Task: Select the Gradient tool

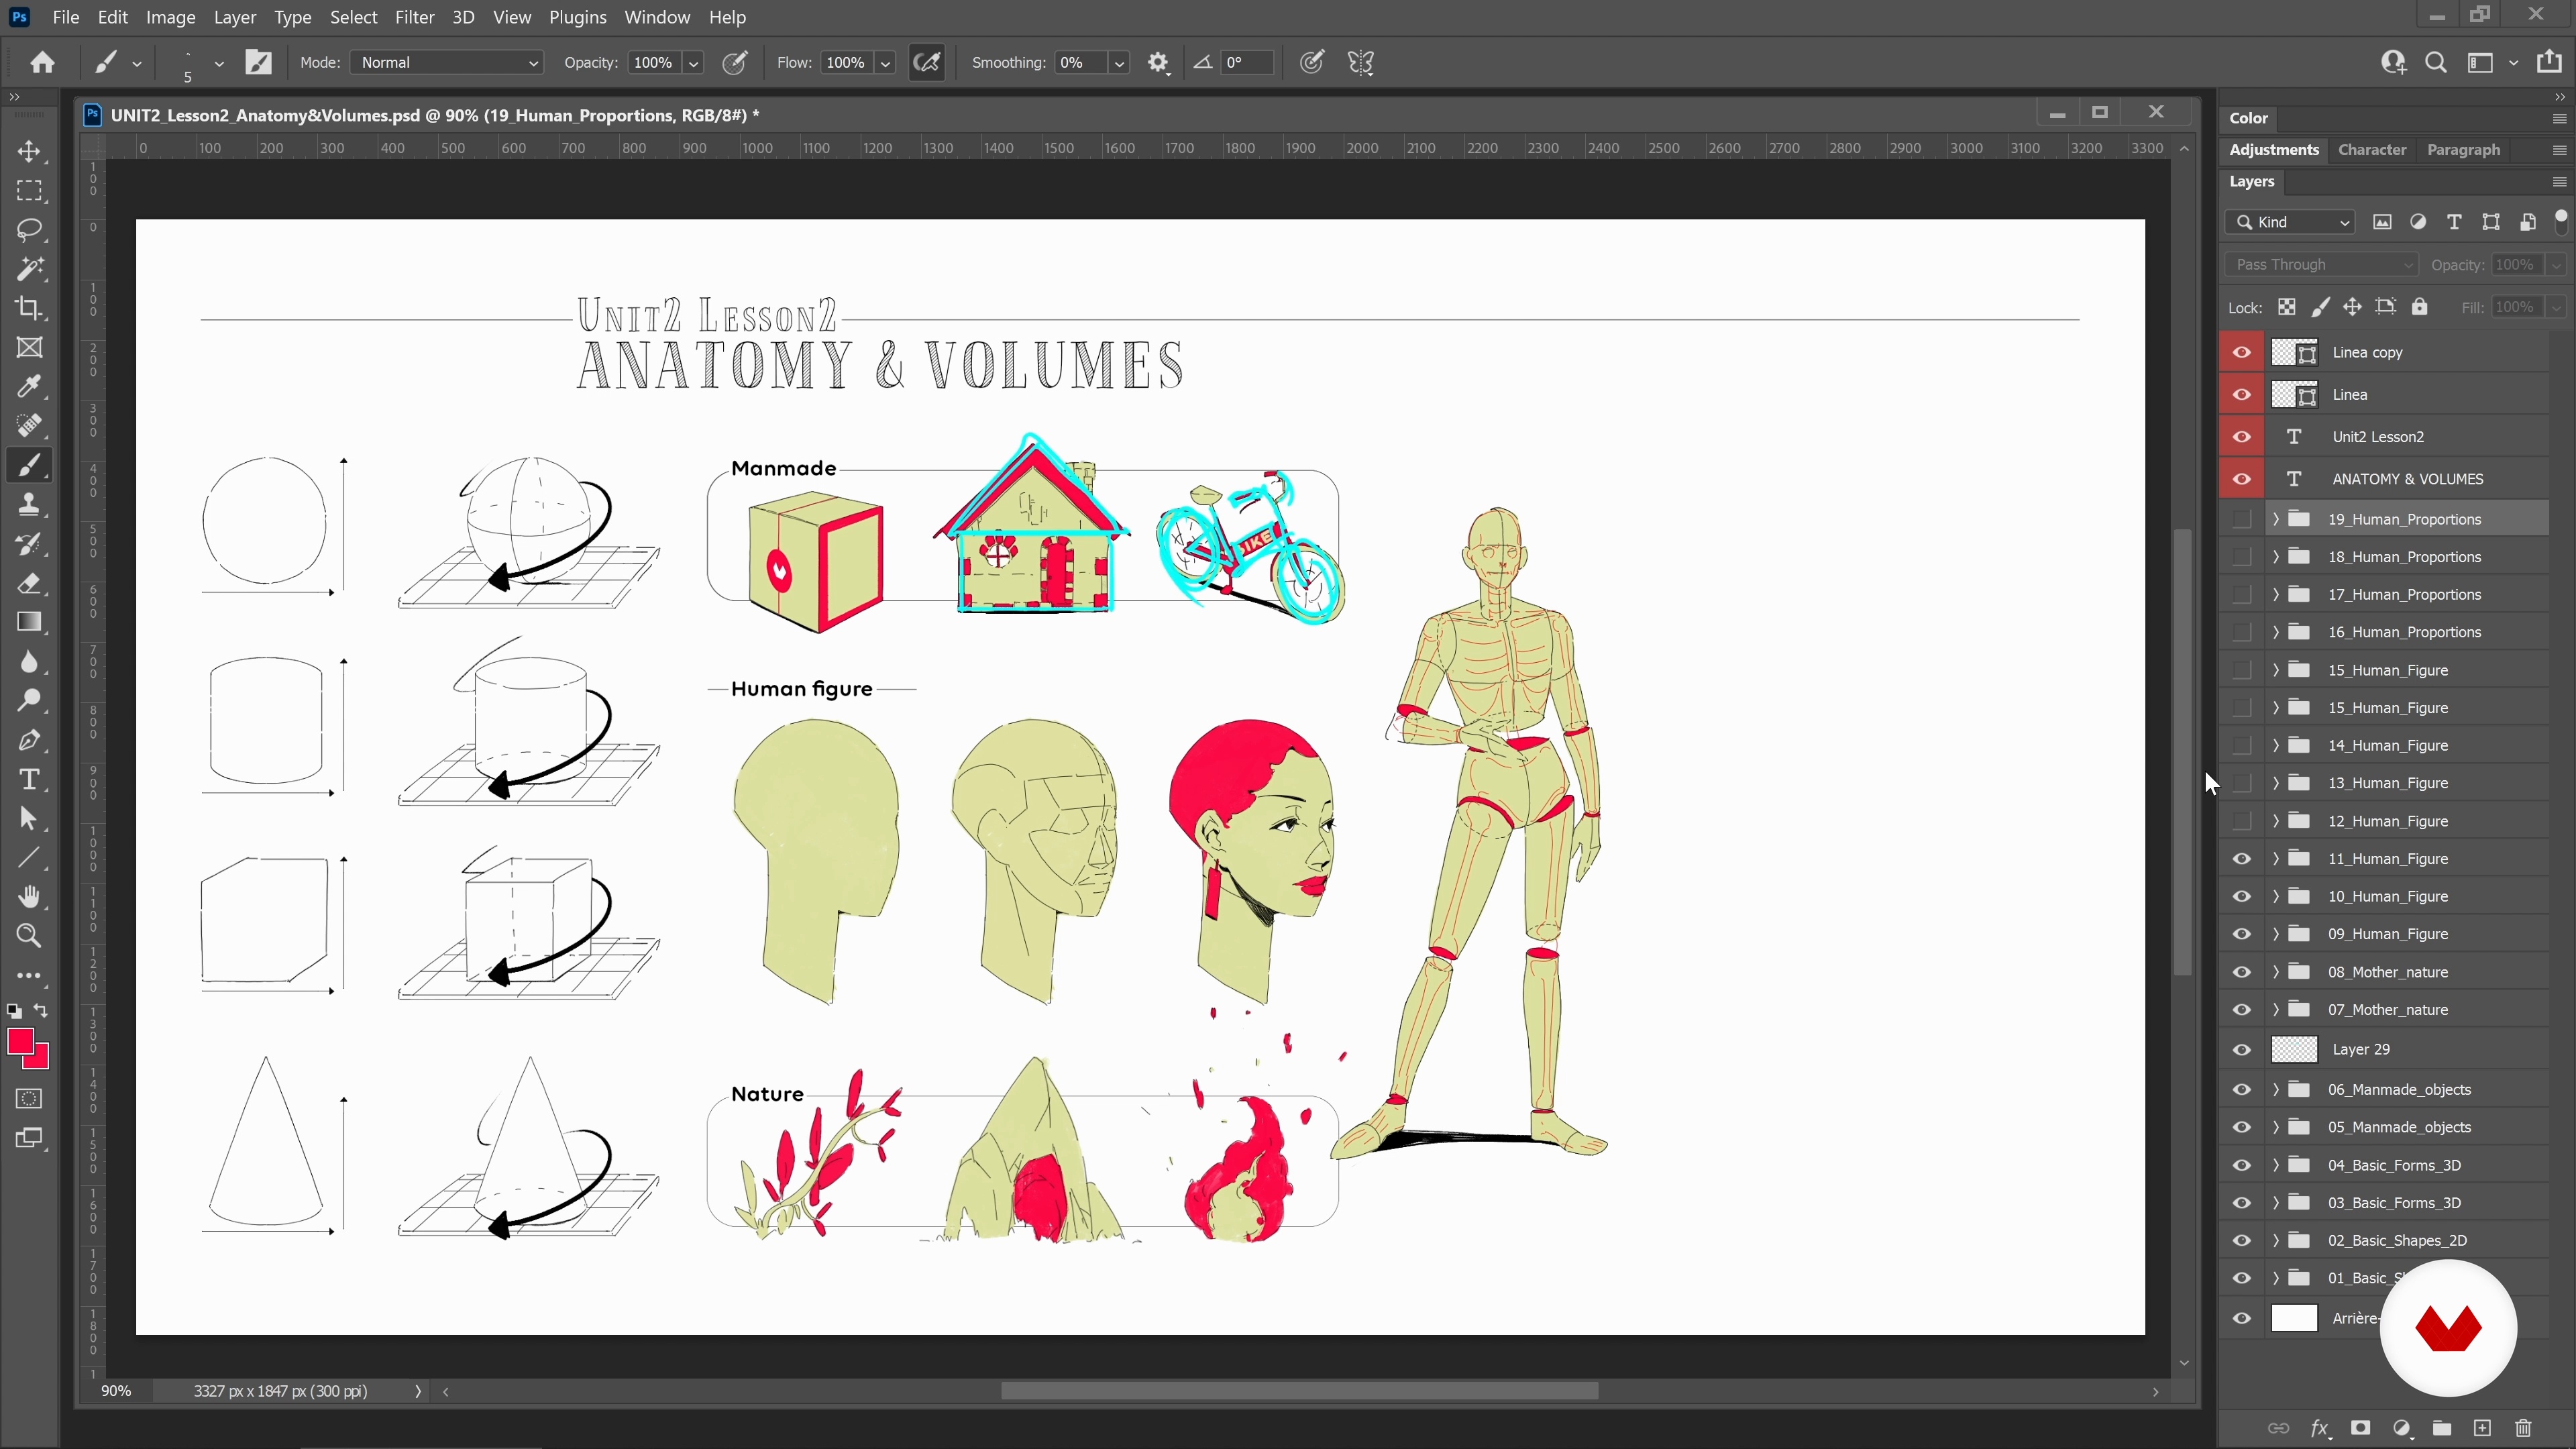Action: pos(29,622)
